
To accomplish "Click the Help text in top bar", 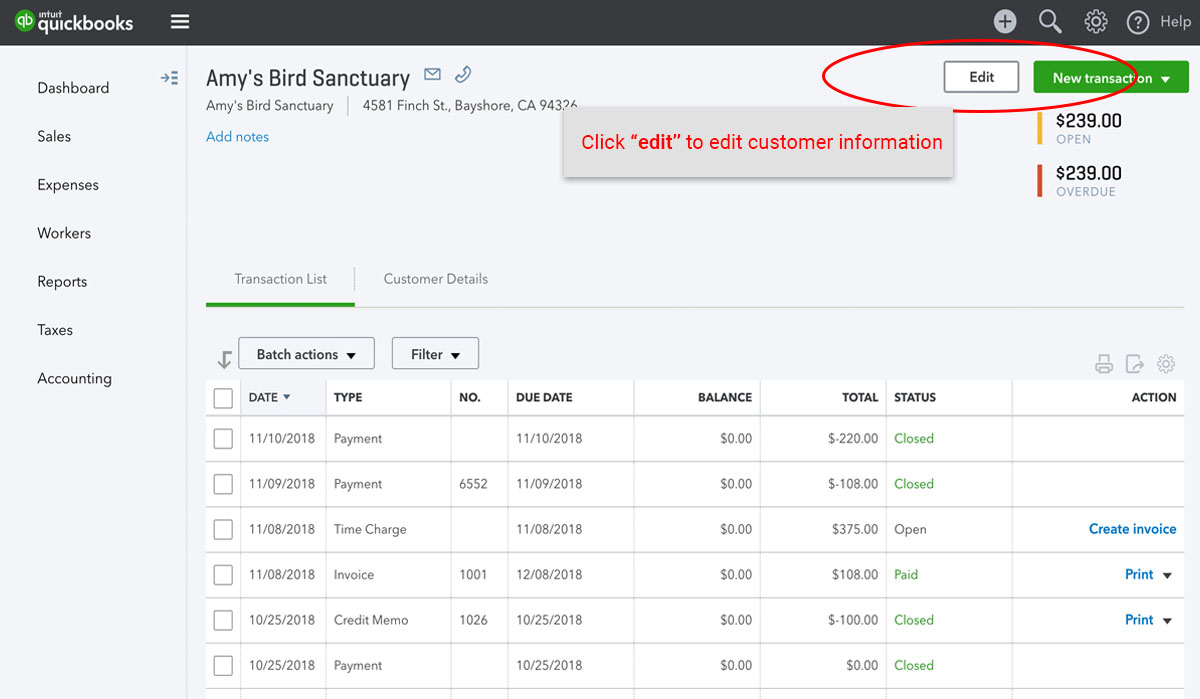I will pos(1175,22).
